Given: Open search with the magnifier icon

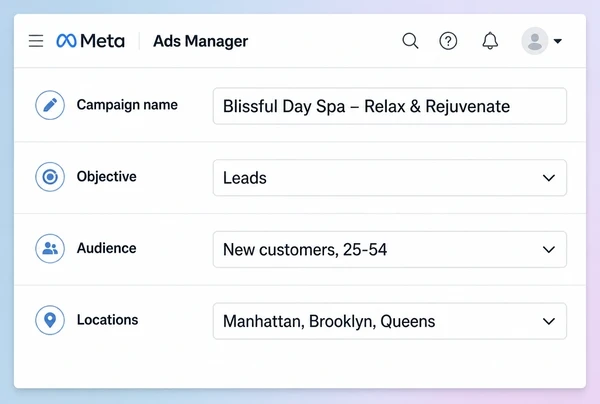Looking at the screenshot, I should [410, 41].
